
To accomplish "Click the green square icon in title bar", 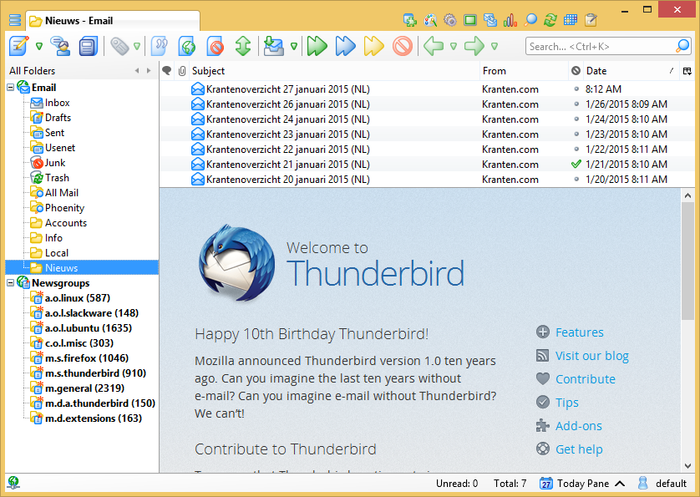I will coord(470,20).
